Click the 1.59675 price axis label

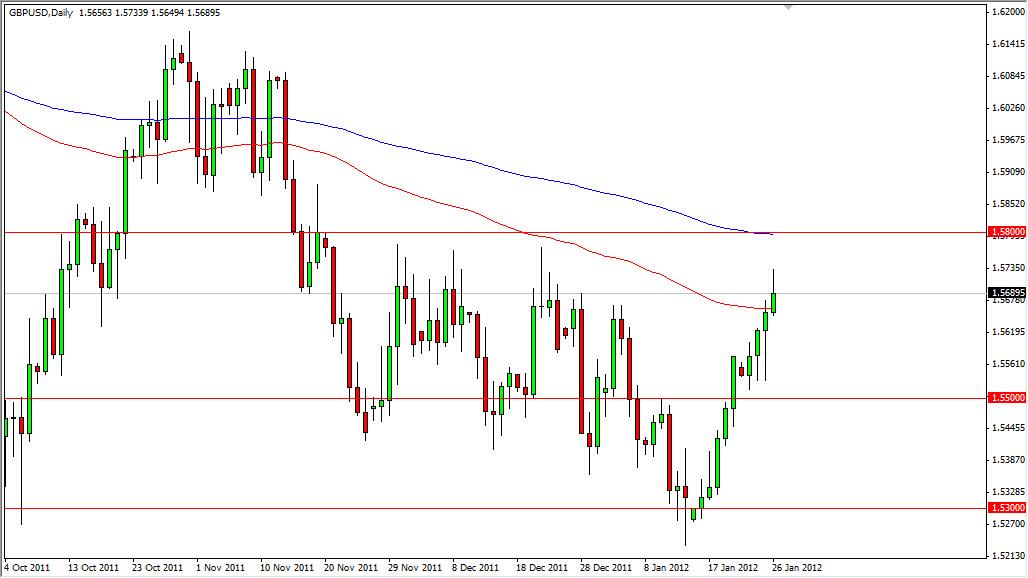[x=1008, y=140]
